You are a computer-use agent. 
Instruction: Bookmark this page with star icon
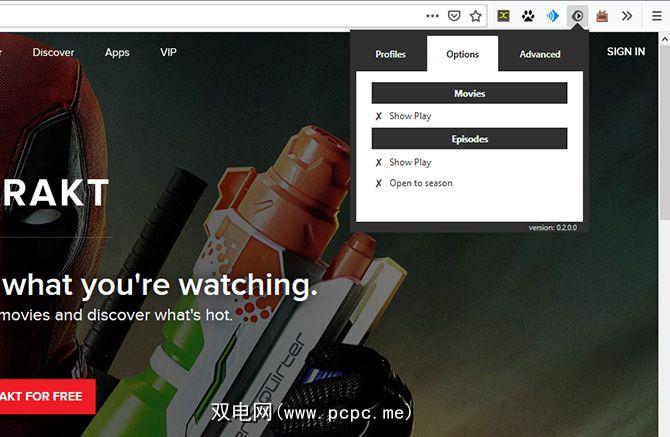point(476,16)
